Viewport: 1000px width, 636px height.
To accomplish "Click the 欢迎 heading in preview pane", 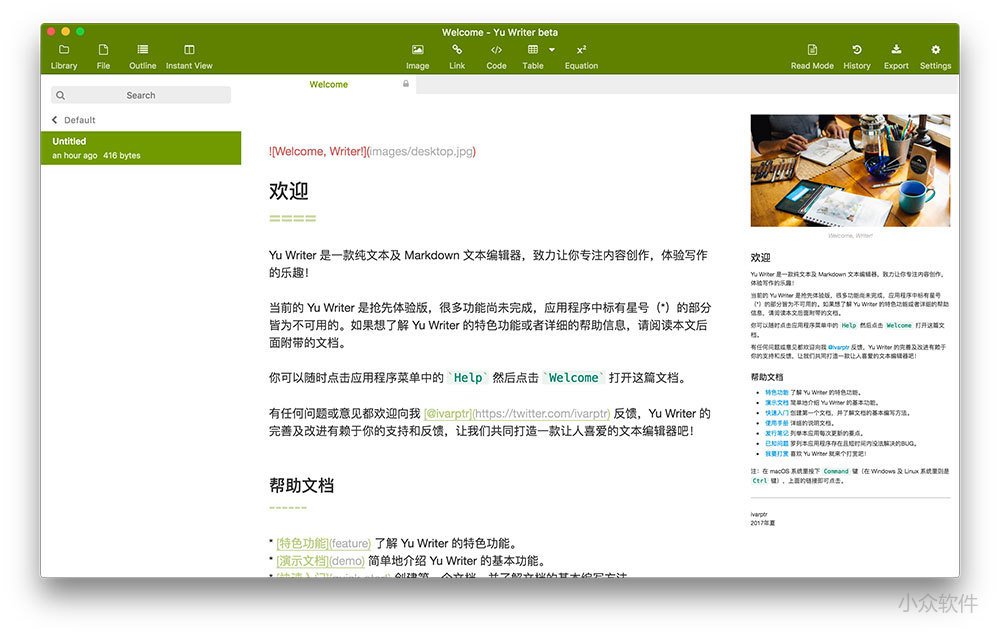I will point(760,258).
